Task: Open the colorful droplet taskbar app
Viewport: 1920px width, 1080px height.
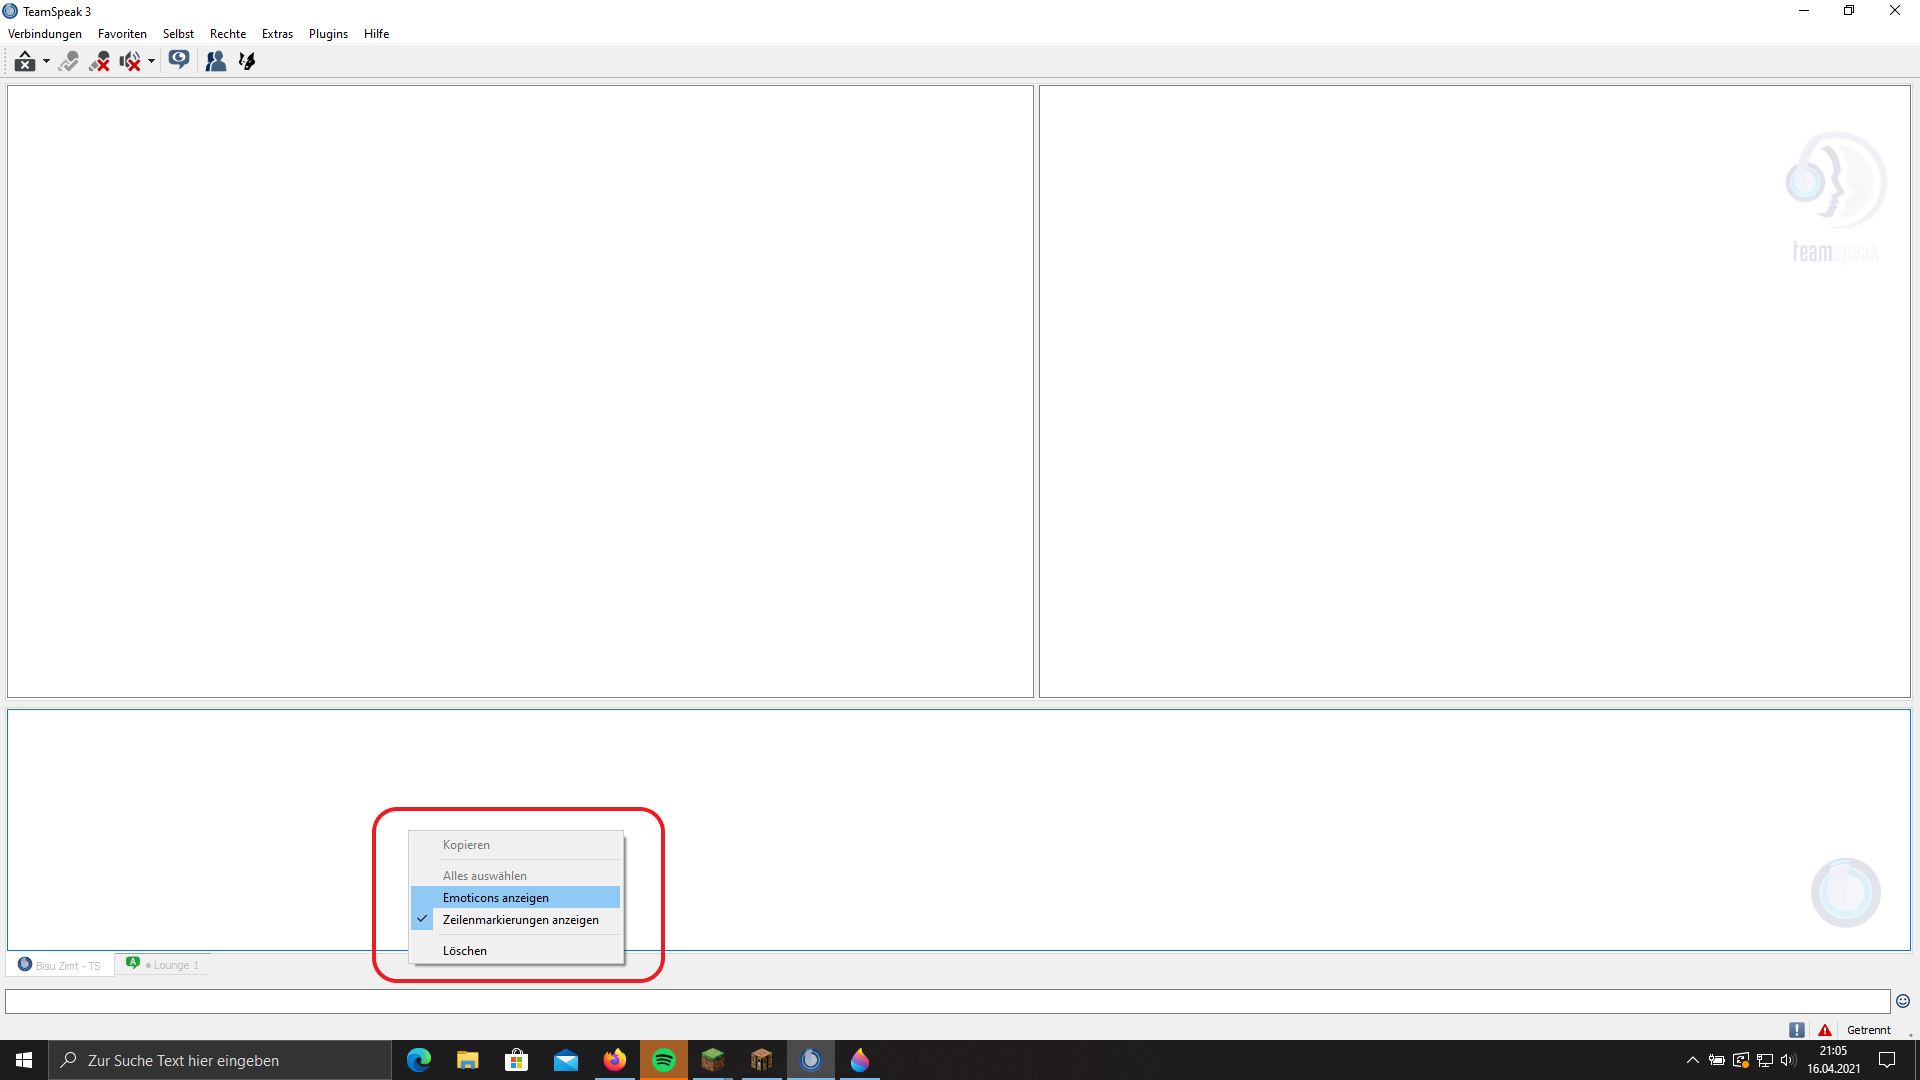Action: [x=860, y=1060]
